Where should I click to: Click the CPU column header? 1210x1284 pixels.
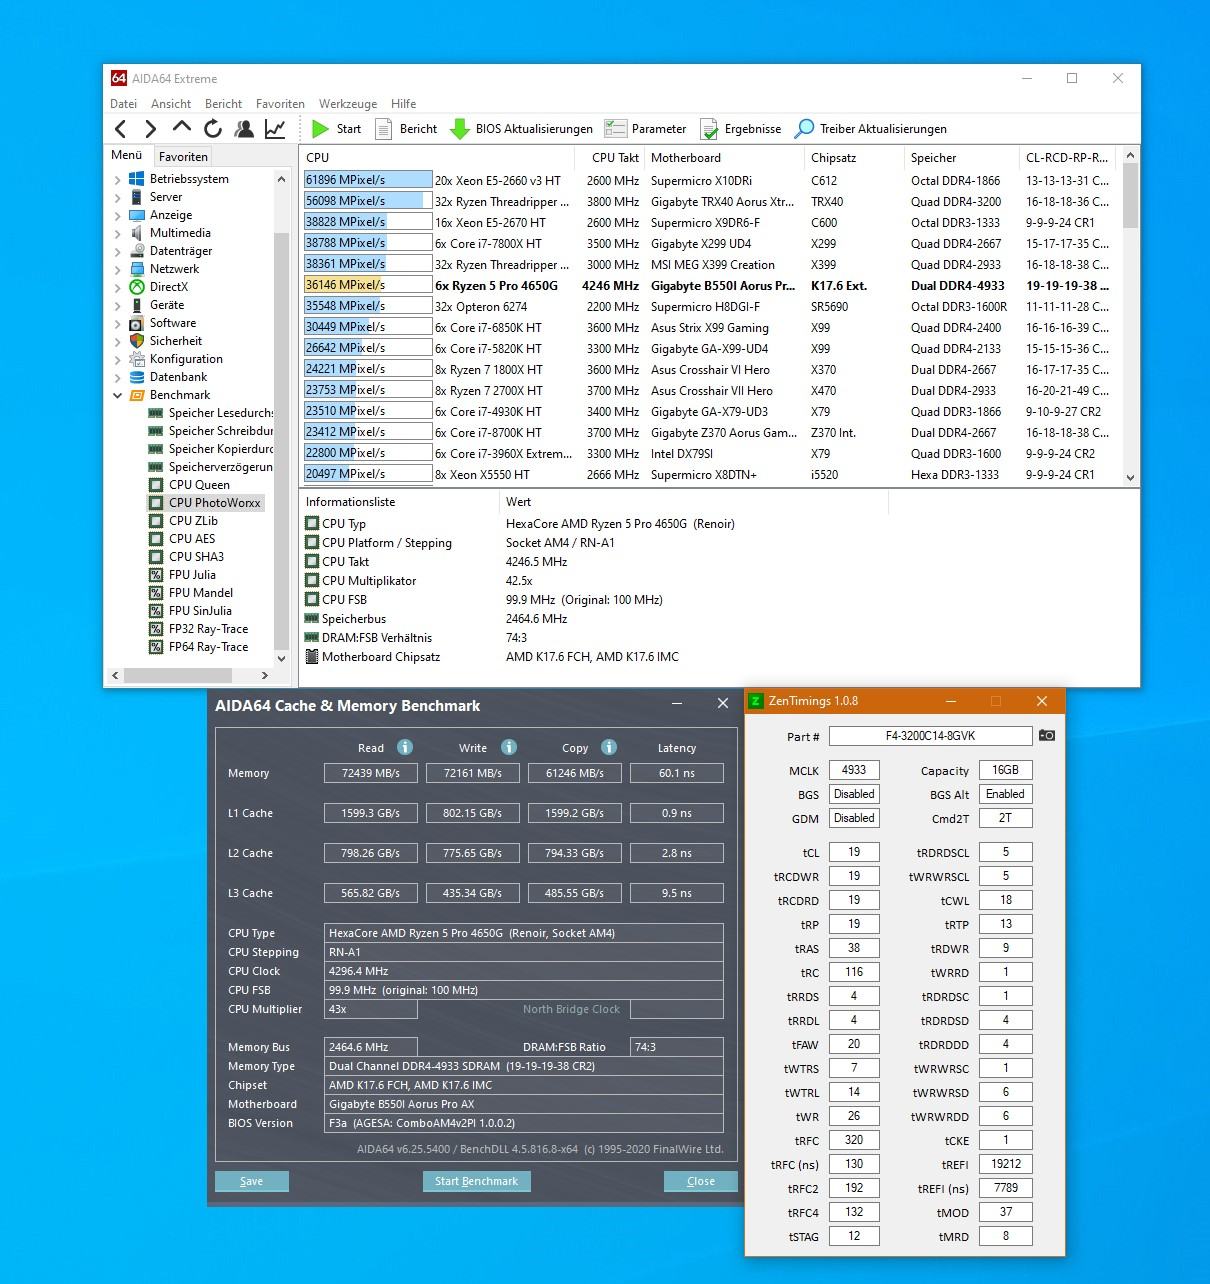pyautogui.click(x=436, y=158)
